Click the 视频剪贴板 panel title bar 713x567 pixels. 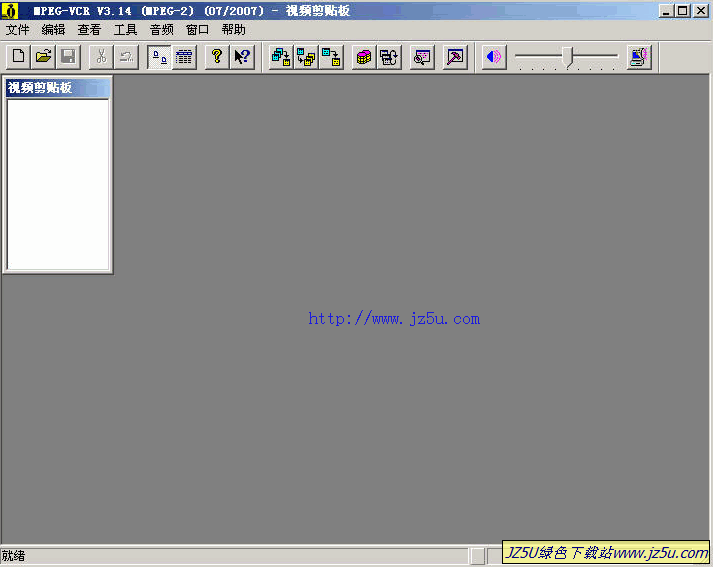coord(58,88)
